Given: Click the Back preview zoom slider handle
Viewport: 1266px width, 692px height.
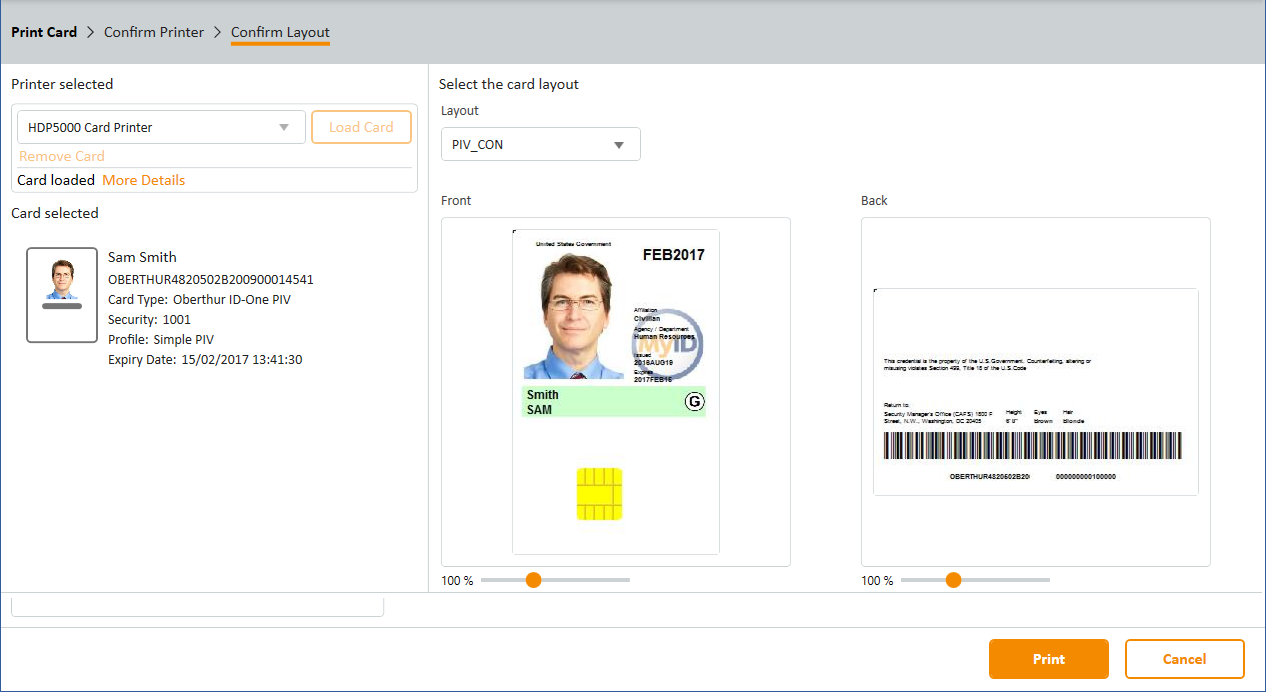Looking at the screenshot, I should click(x=953, y=580).
